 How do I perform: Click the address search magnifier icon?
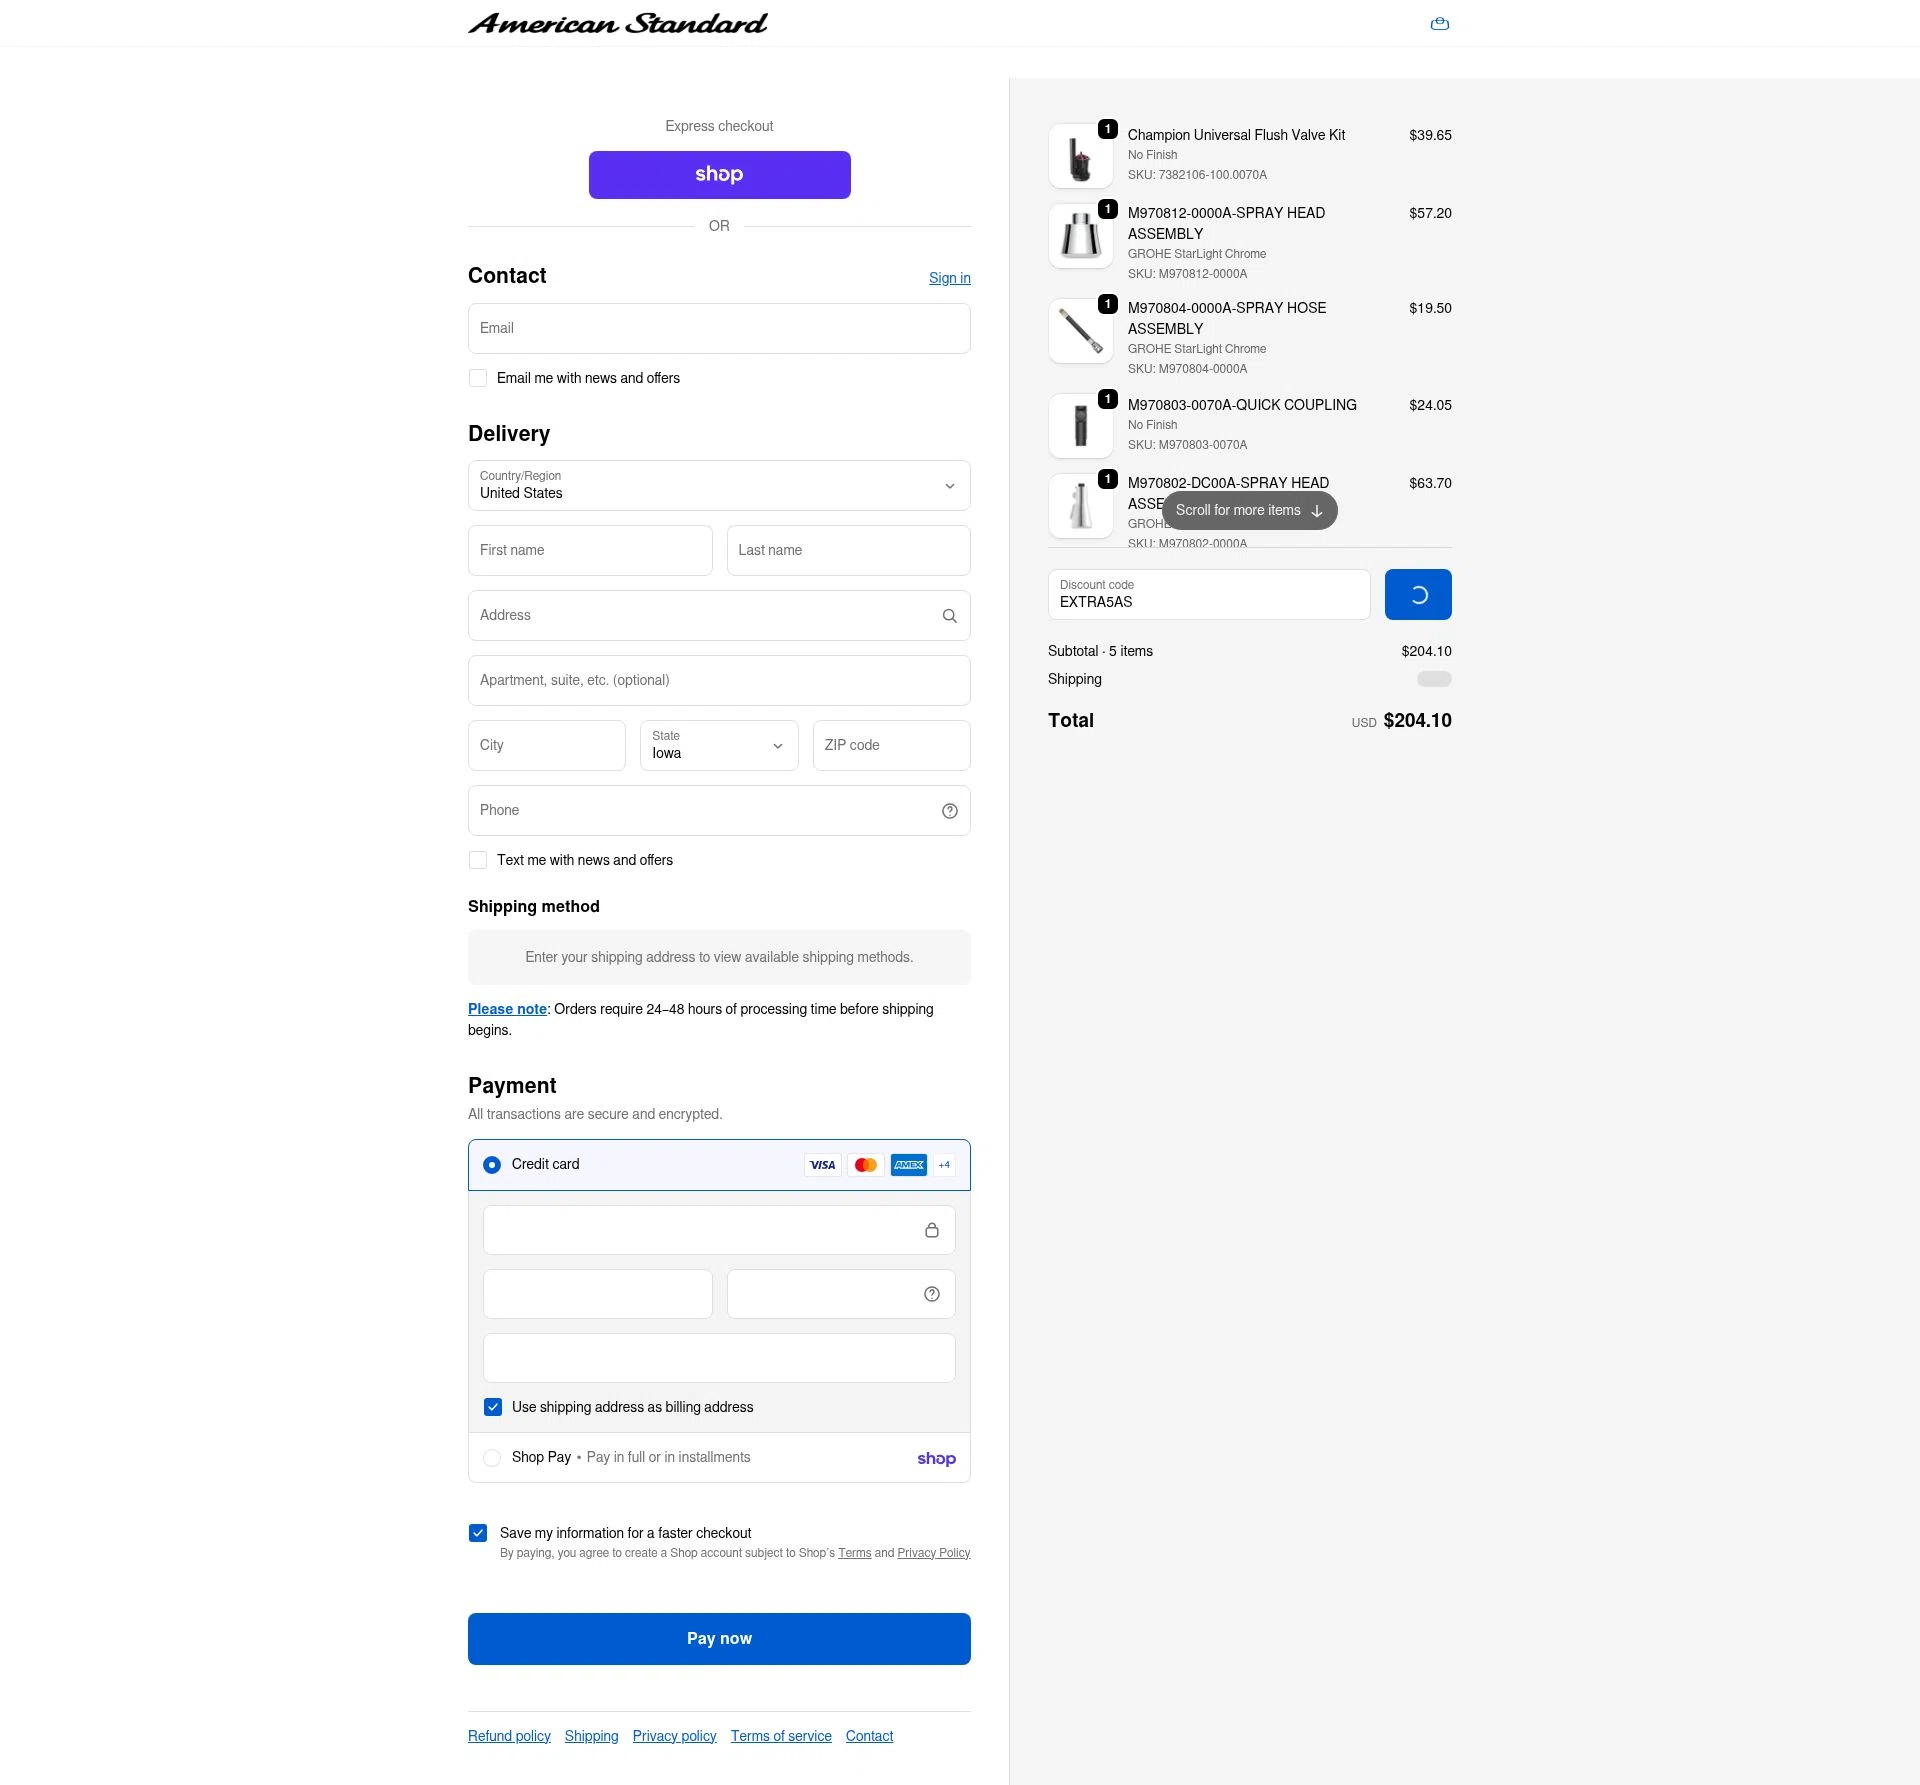949,616
